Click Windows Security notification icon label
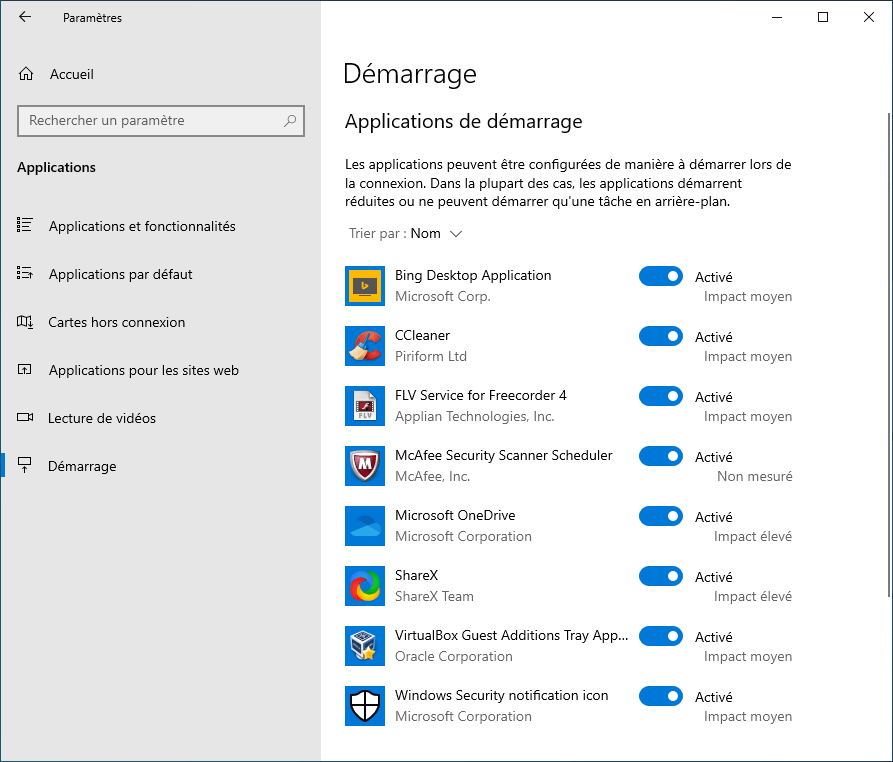The image size is (893, 762). point(501,695)
